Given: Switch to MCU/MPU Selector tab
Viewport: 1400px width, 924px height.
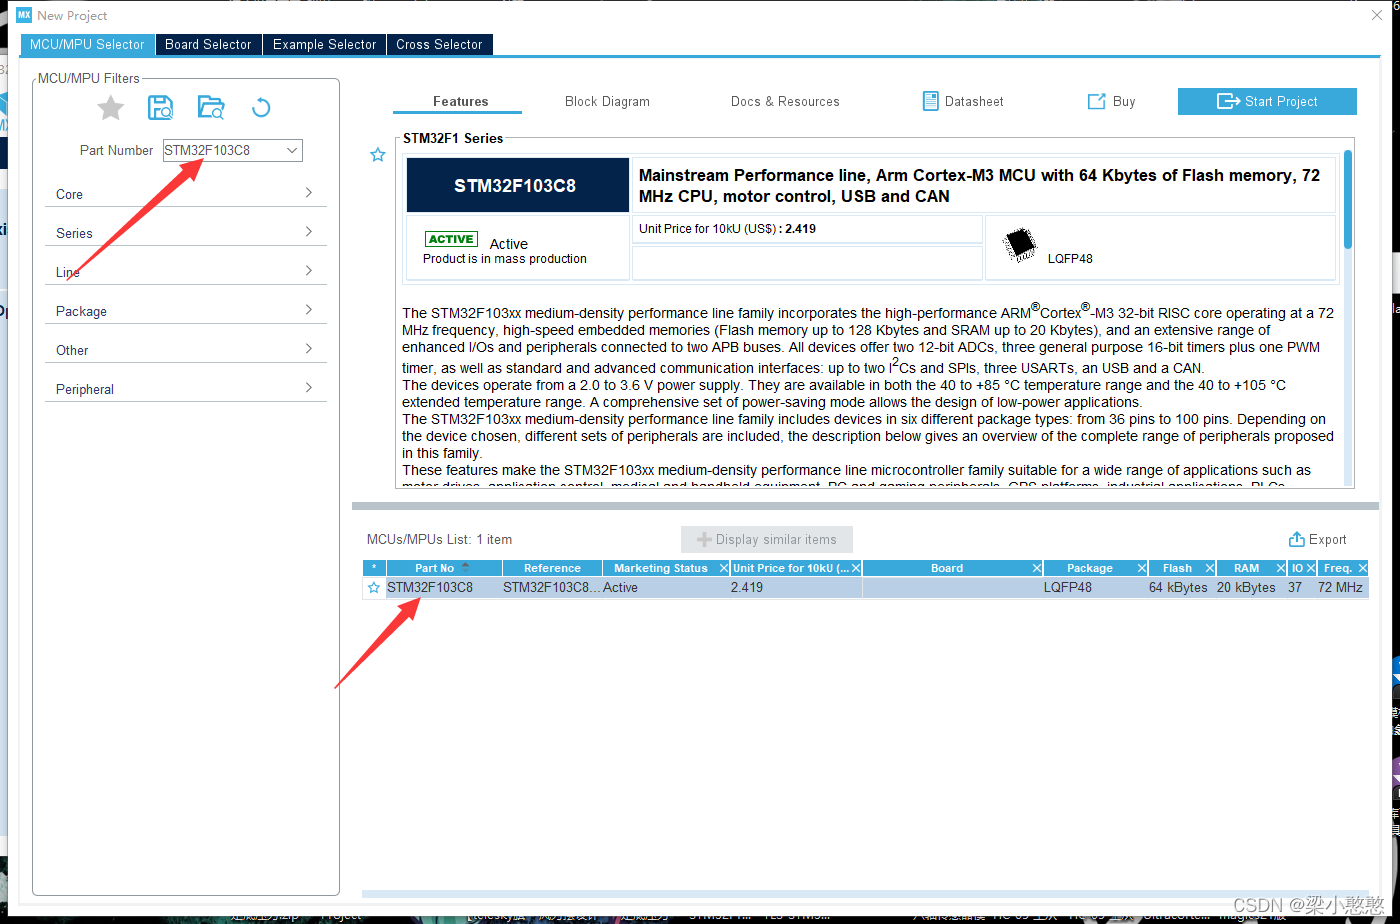Looking at the screenshot, I should pyautogui.click(x=87, y=44).
